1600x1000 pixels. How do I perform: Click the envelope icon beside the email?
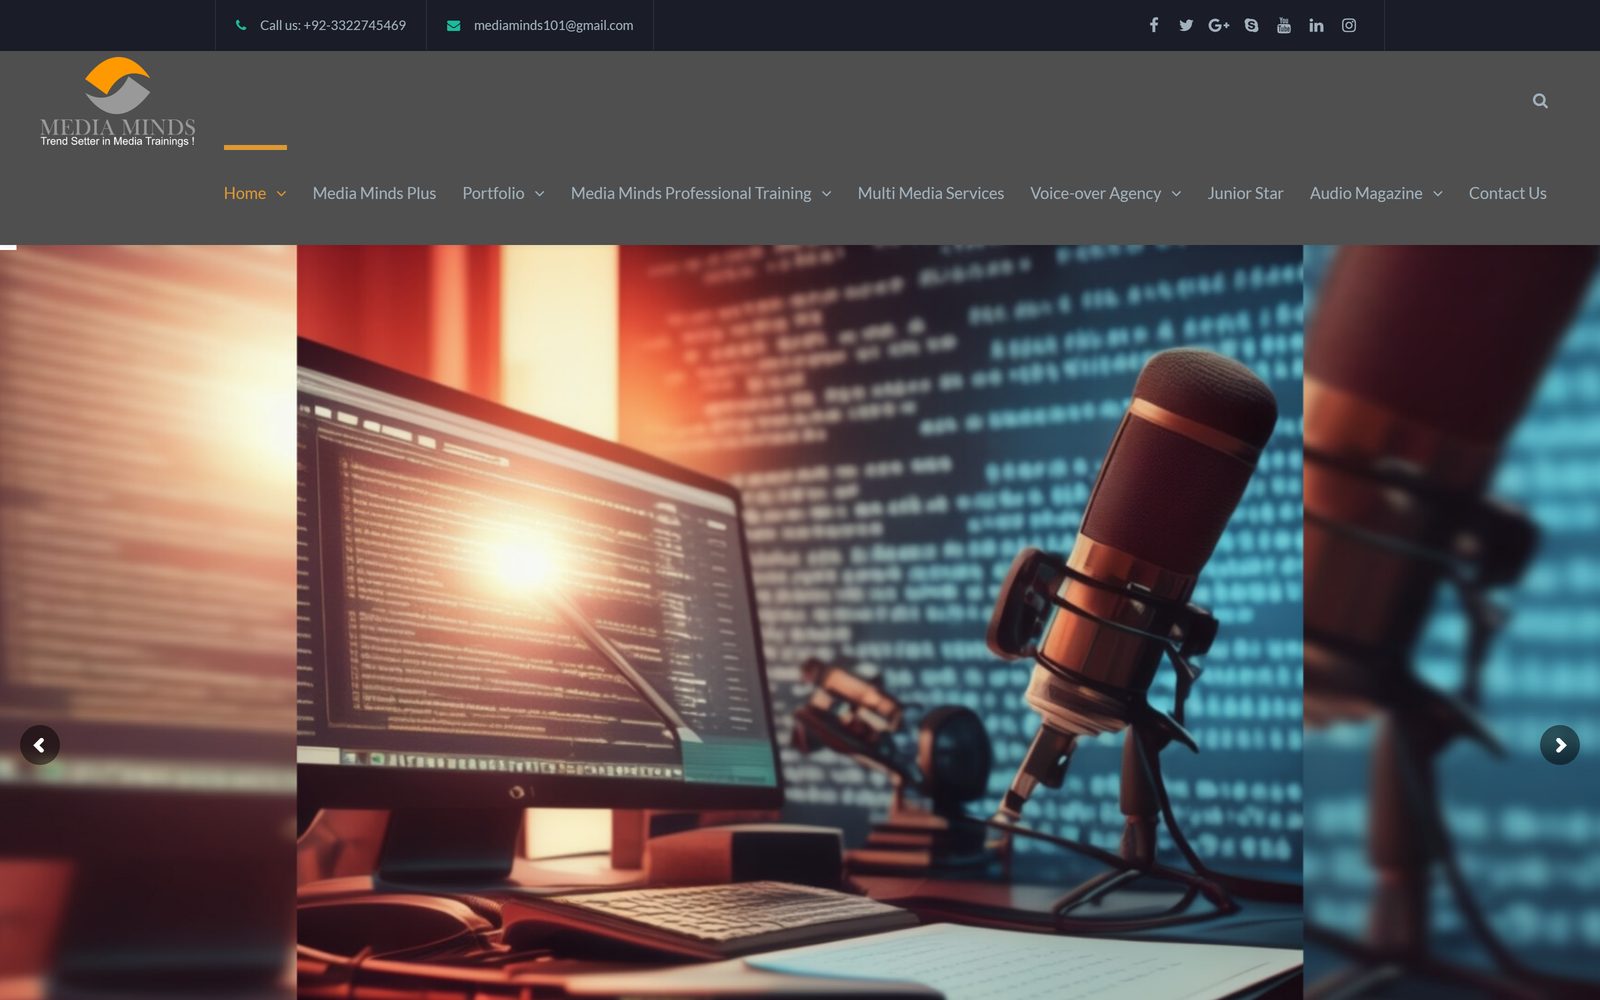[453, 25]
